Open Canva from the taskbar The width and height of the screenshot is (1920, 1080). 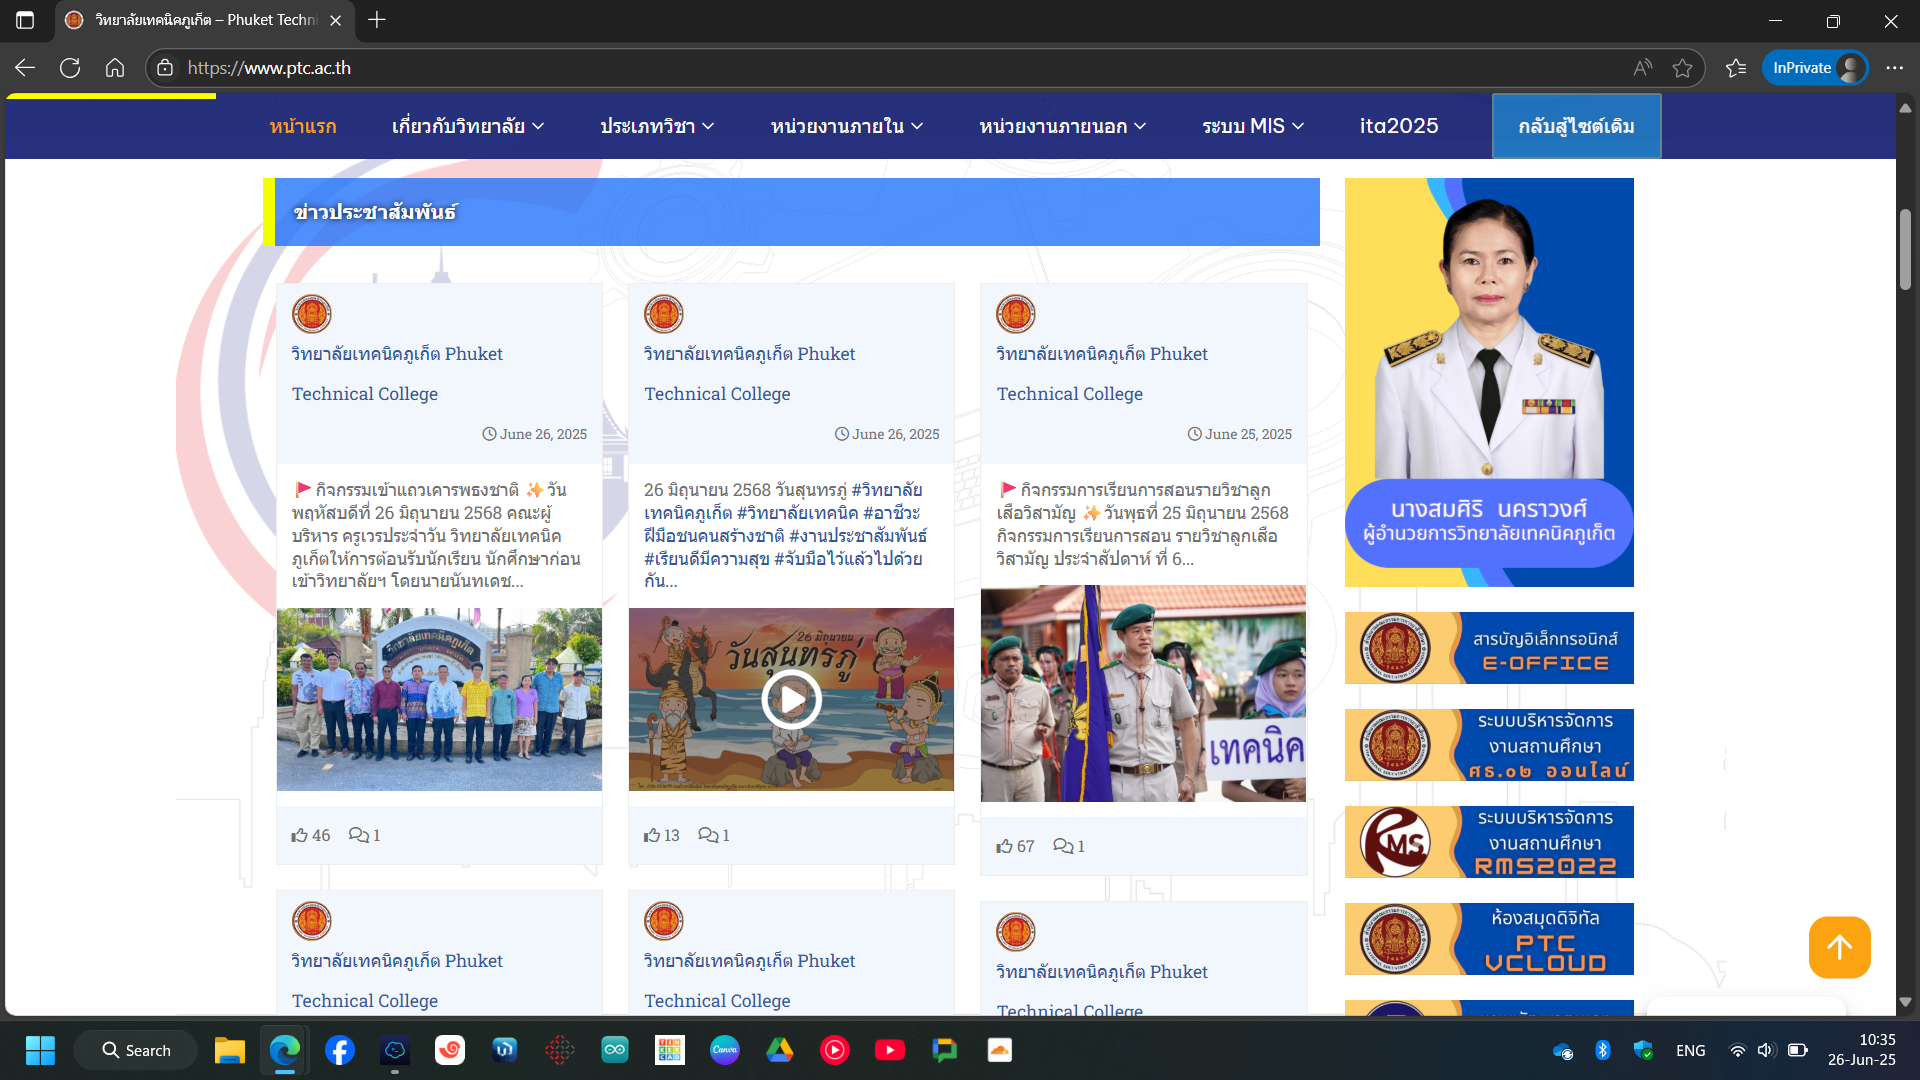(x=724, y=1050)
